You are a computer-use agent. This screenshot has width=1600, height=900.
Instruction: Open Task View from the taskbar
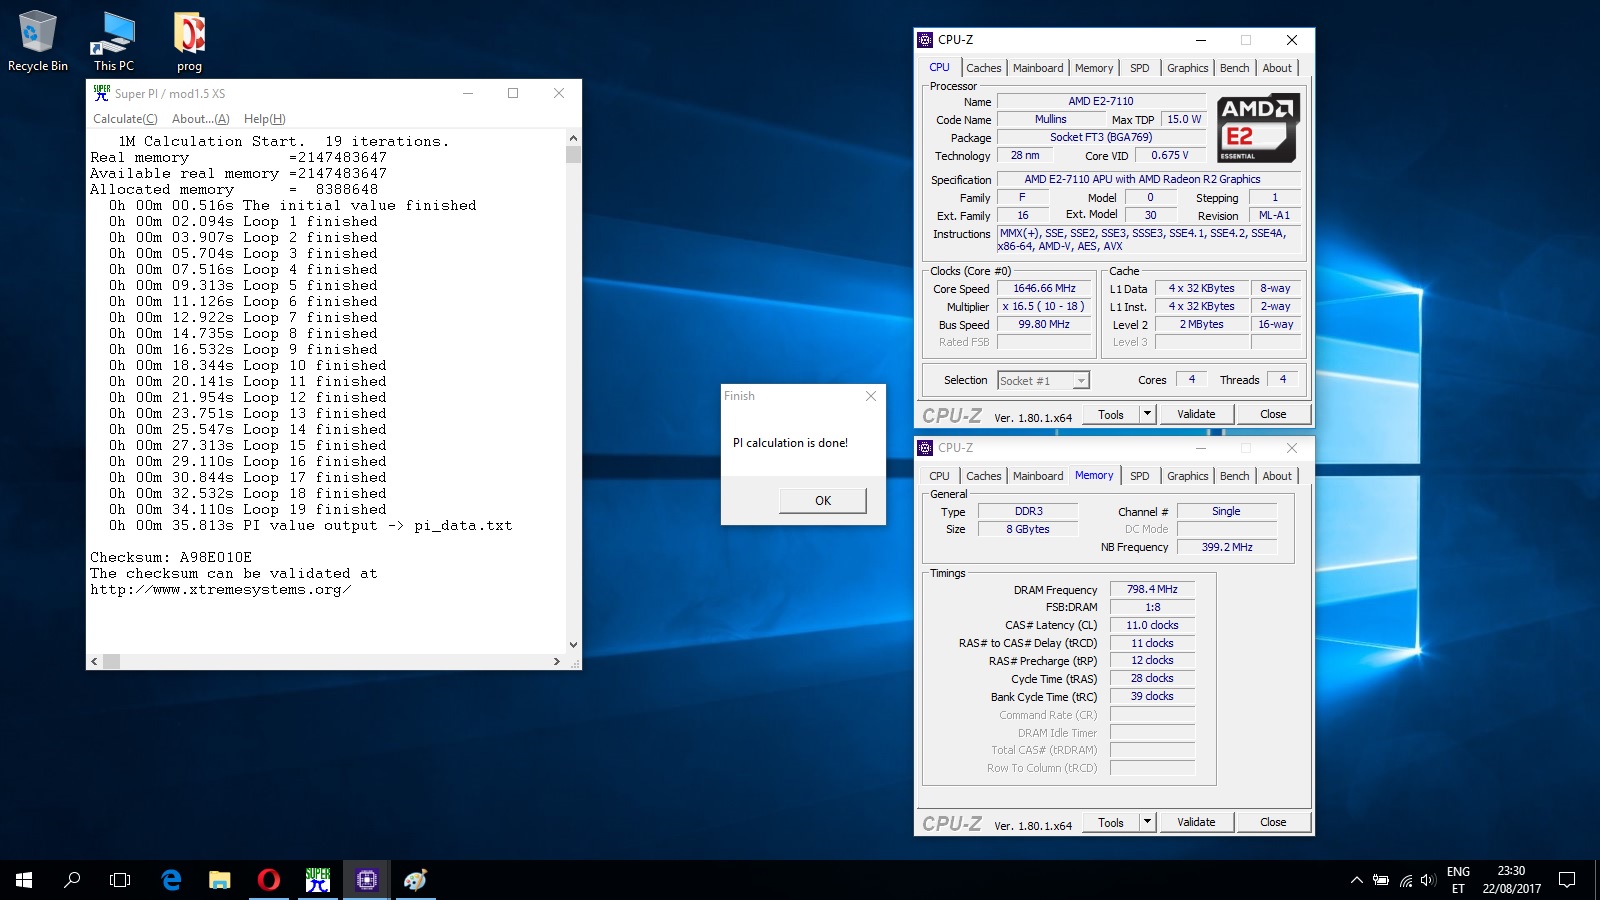[x=120, y=880]
